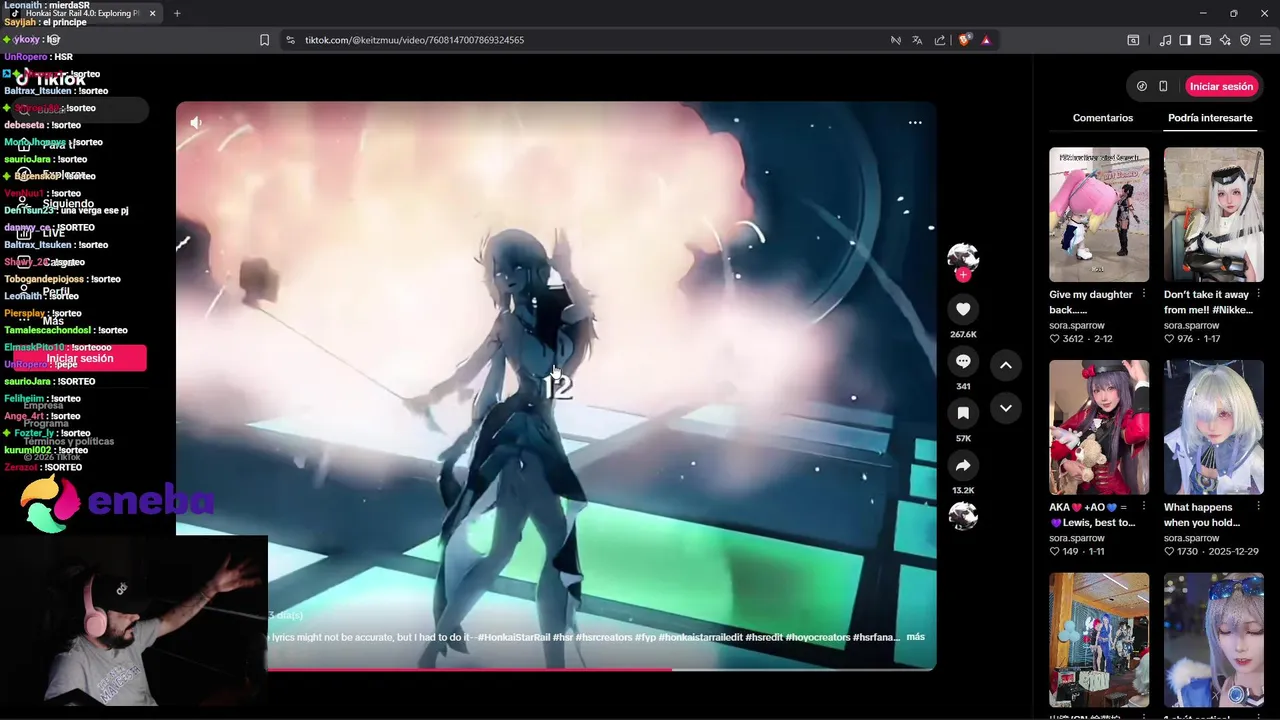Open the tab search icon in the browser toolbar
Screen dimensions: 1280x720
point(1133,40)
